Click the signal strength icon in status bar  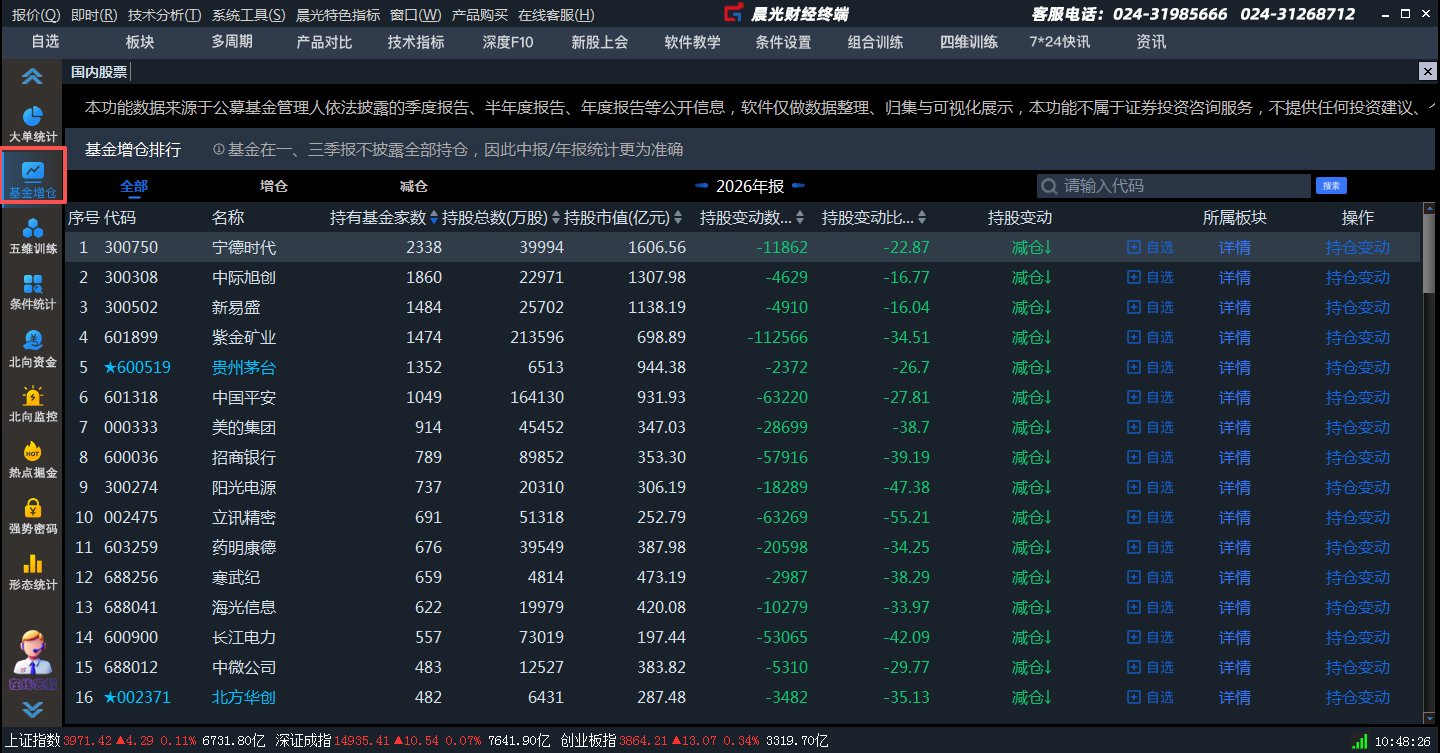pos(1359,741)
